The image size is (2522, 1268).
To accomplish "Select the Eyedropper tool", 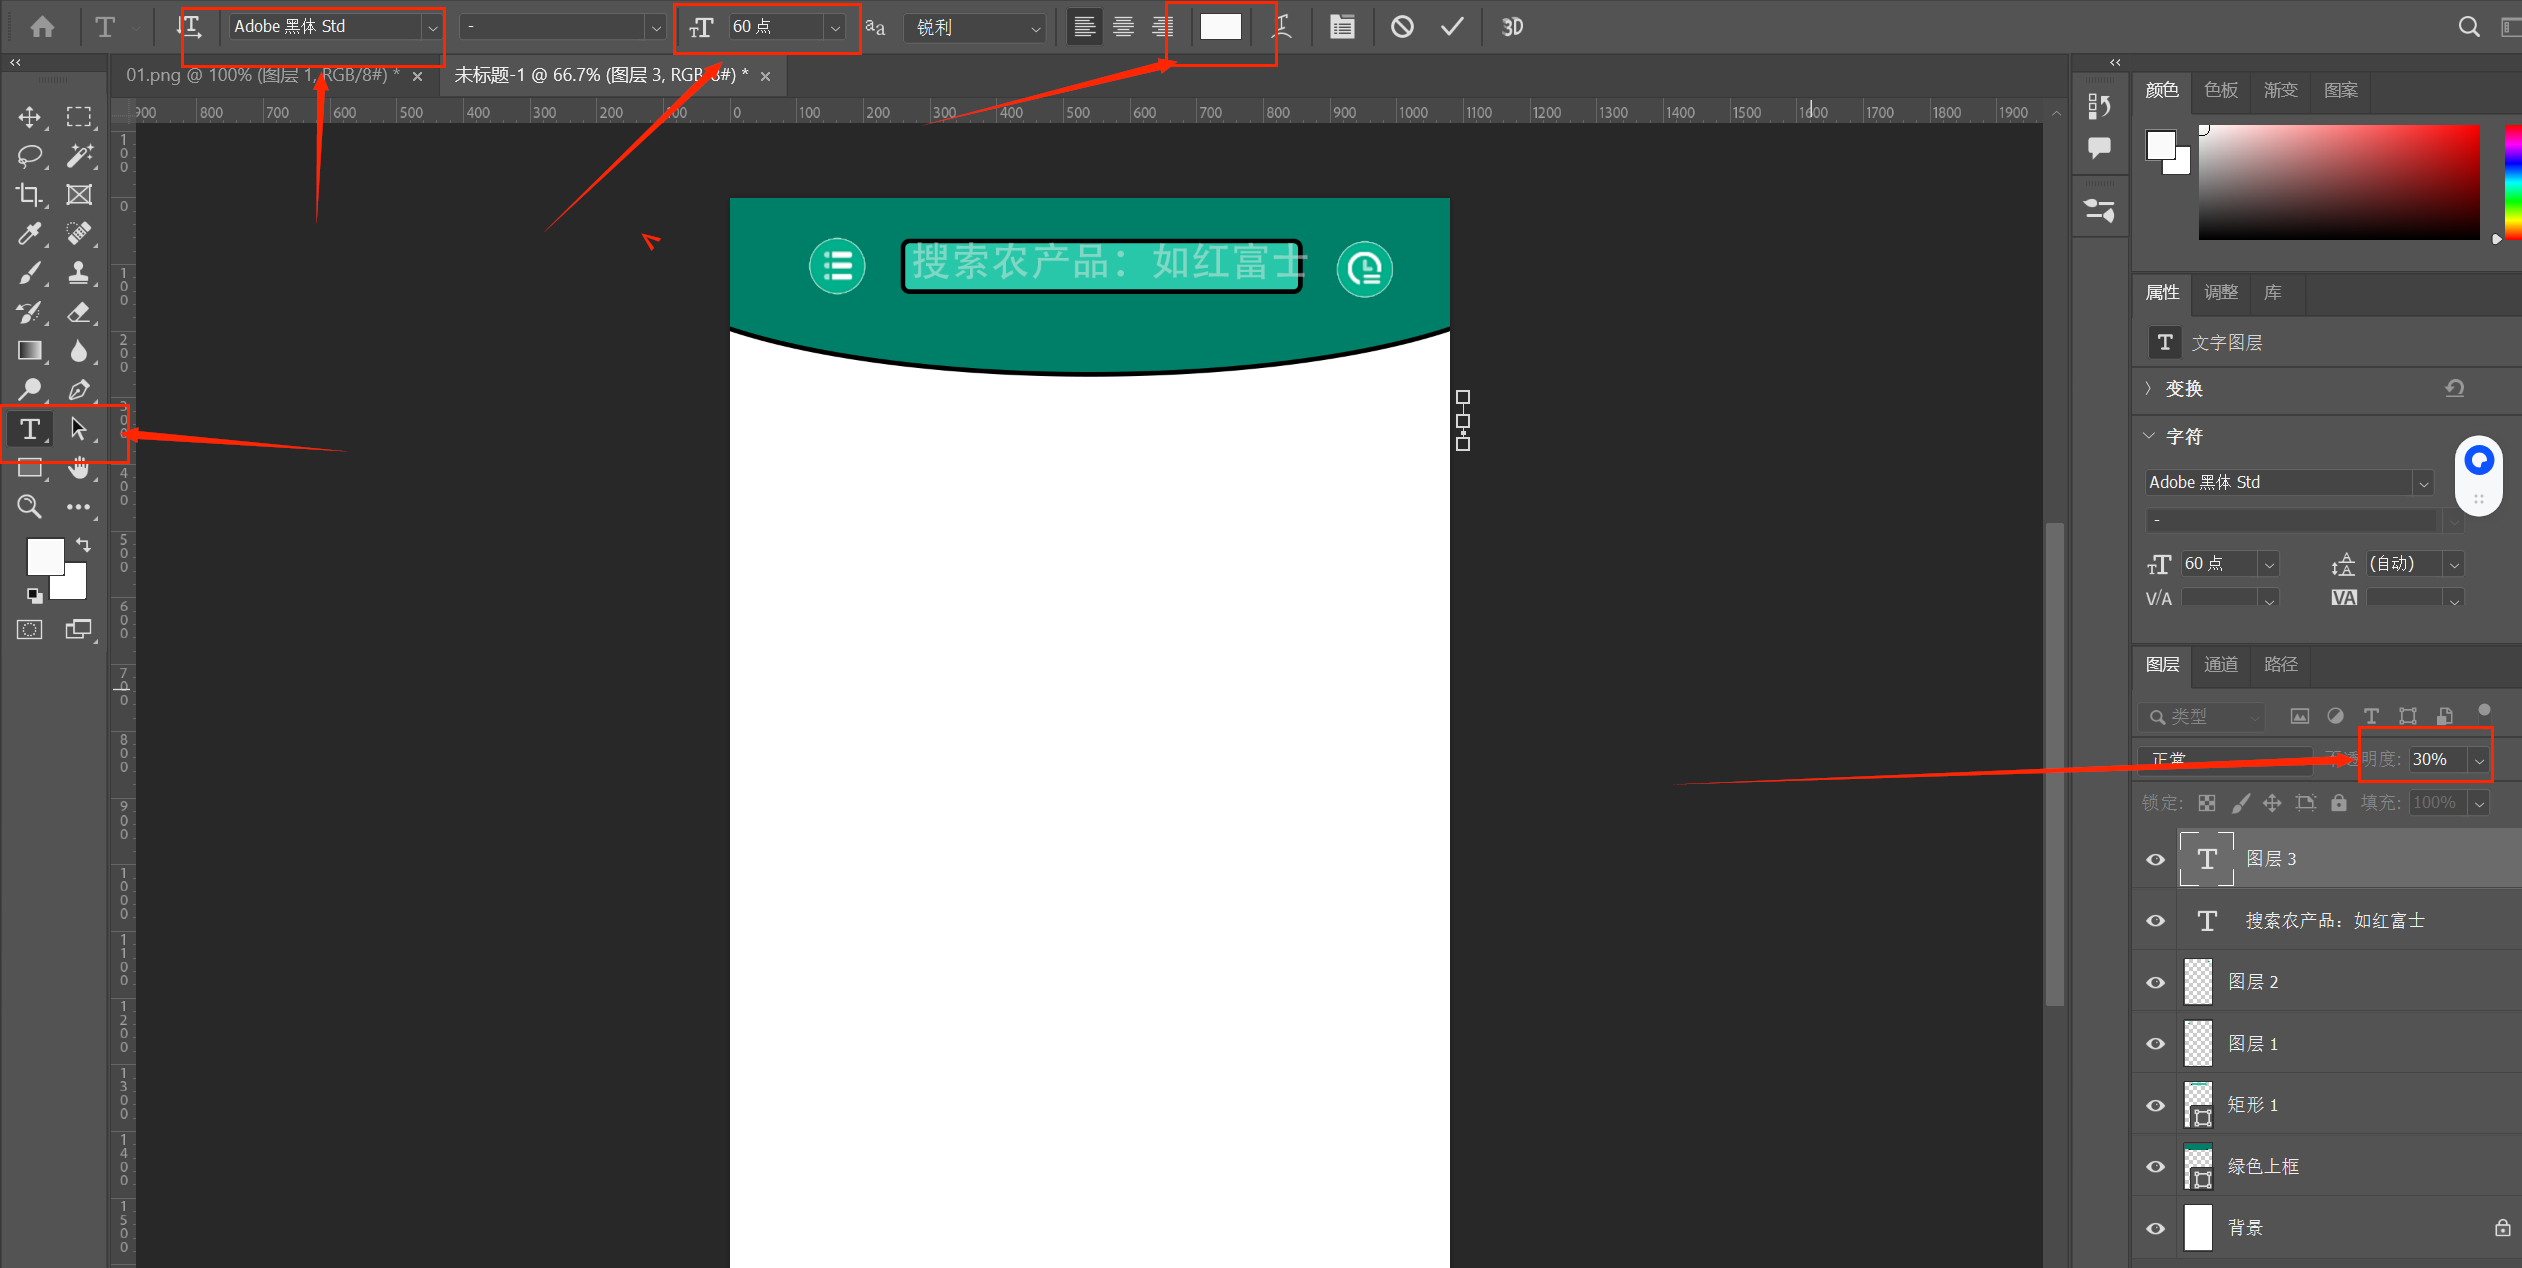I will (x=29, y=234).
